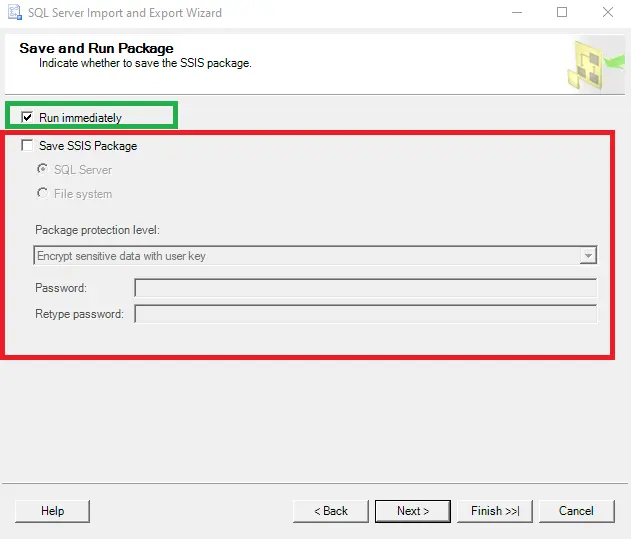Select the SQL Server radio option
The width and height of the screenshot is (631, 539).
click(x=42, y=169)
